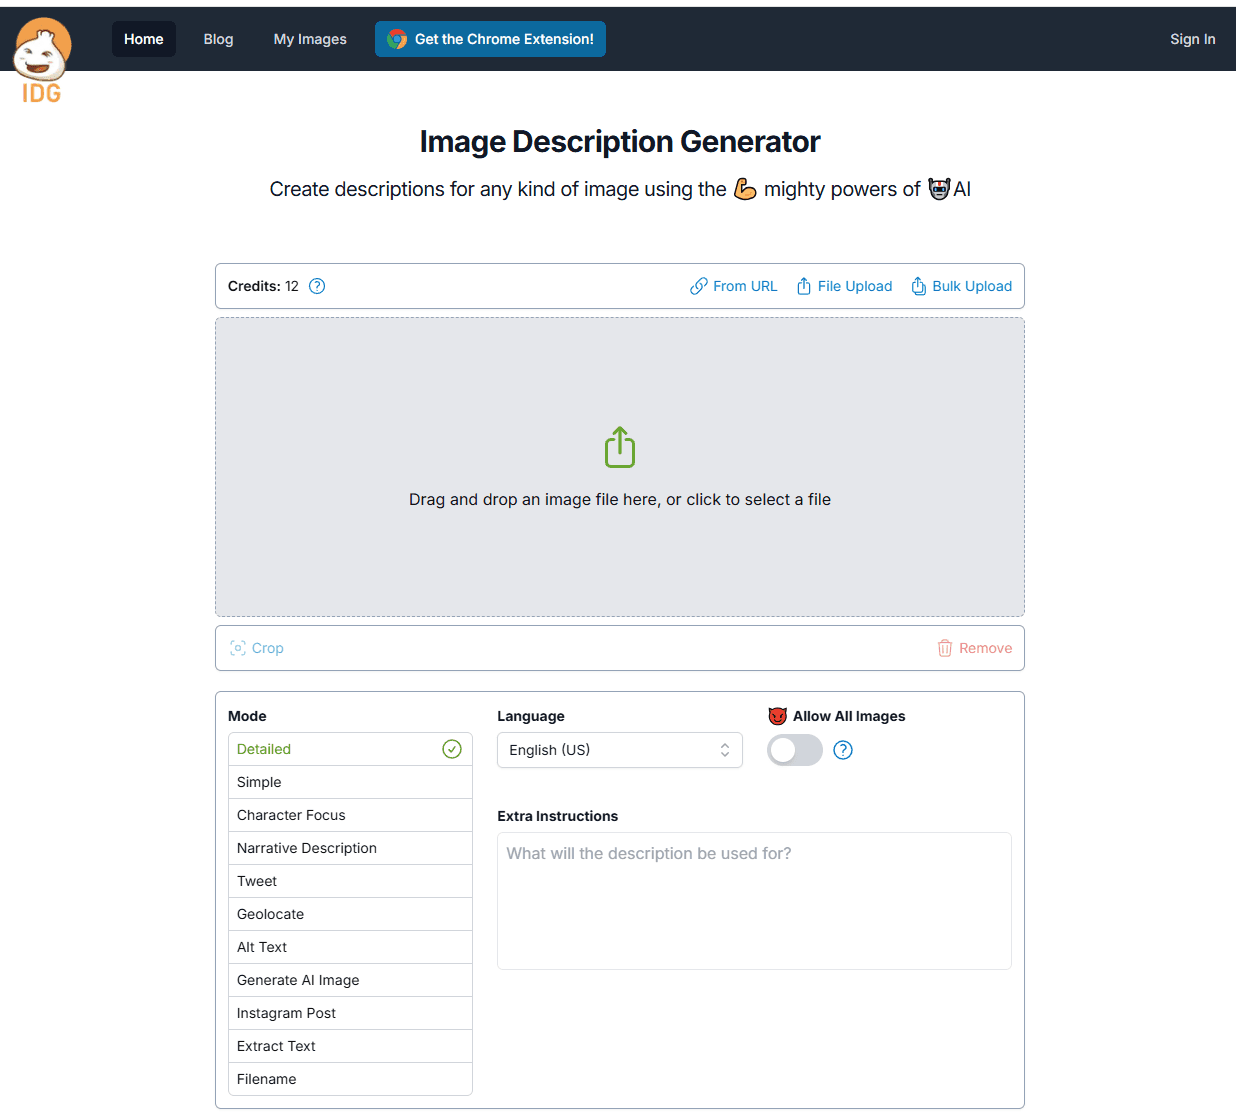Click Get the Chrome Extension button

(490, 39)
